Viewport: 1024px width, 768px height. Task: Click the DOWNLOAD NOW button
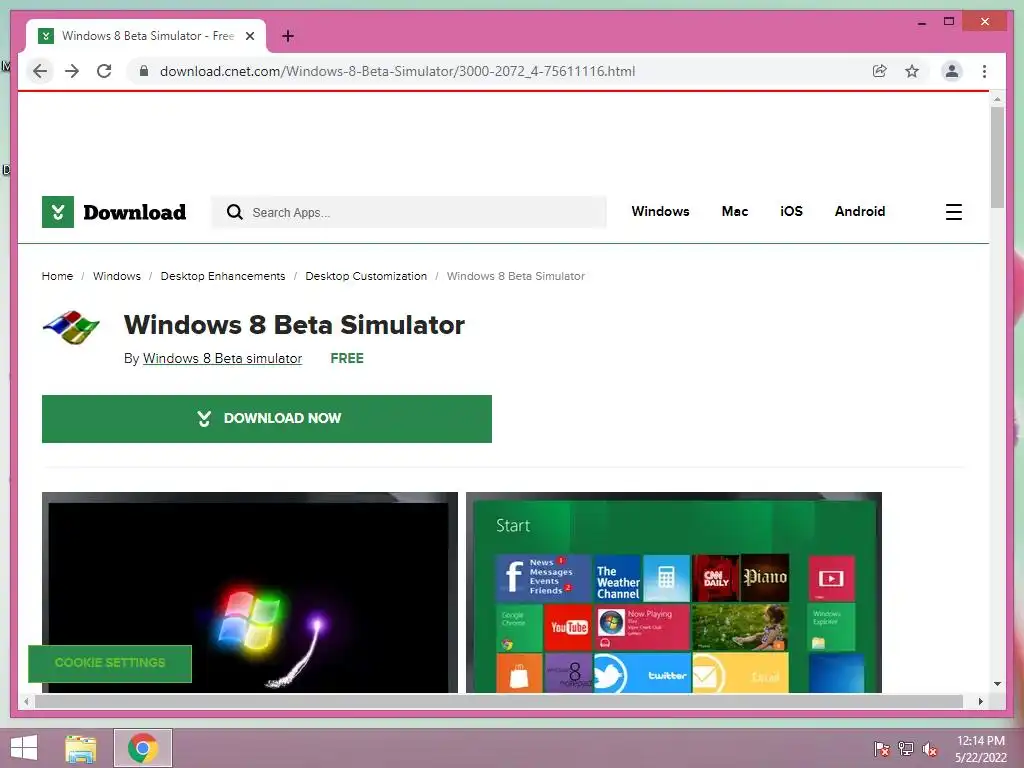point(266,419)
